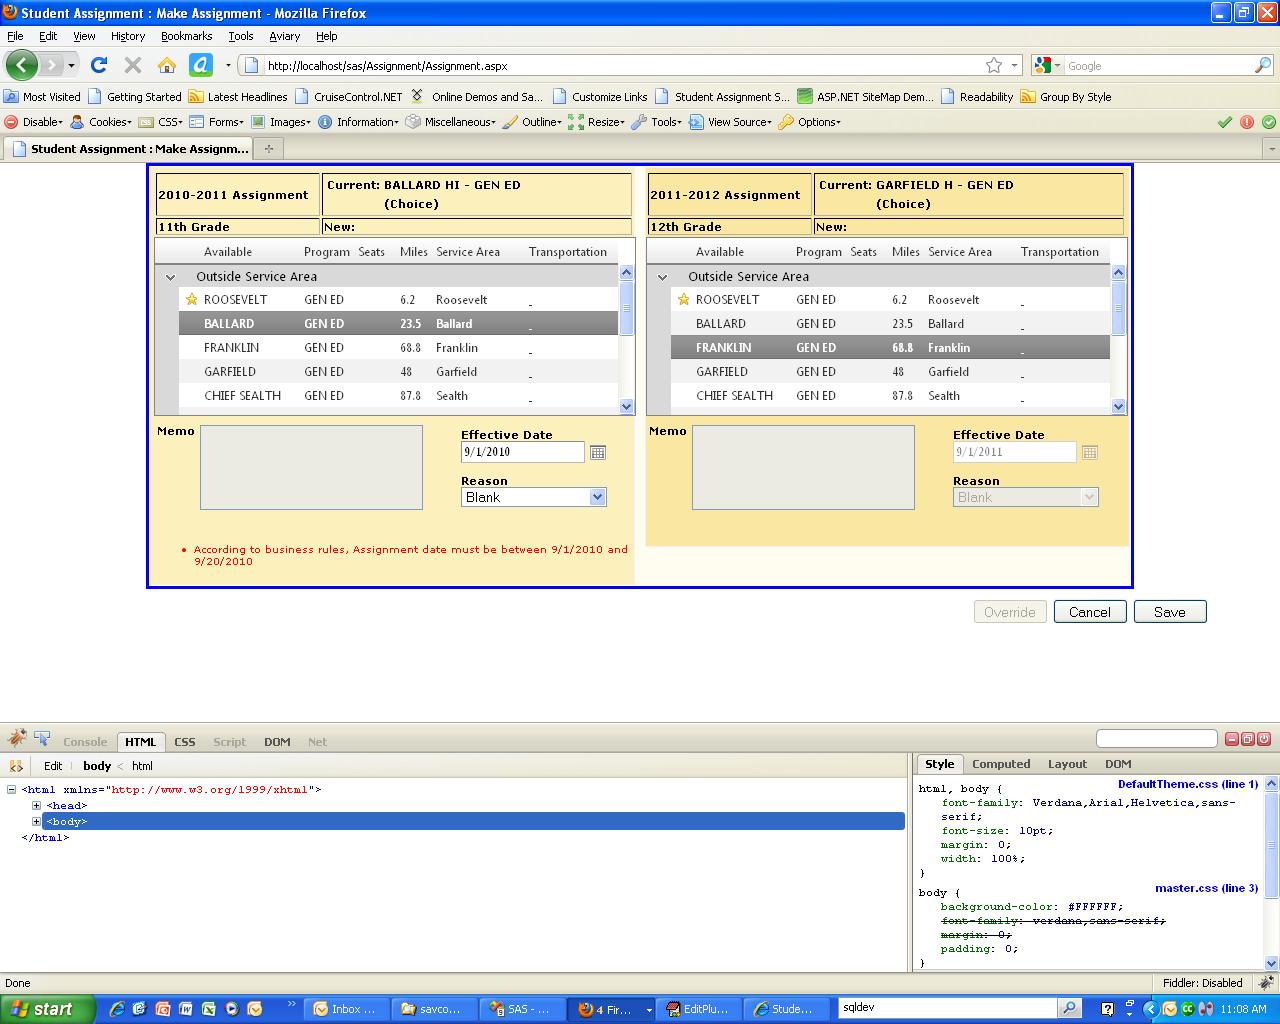This screenshot has height=1024, width=1280.
Task: Click the browser Back arrow button
Action: point(22,66)
